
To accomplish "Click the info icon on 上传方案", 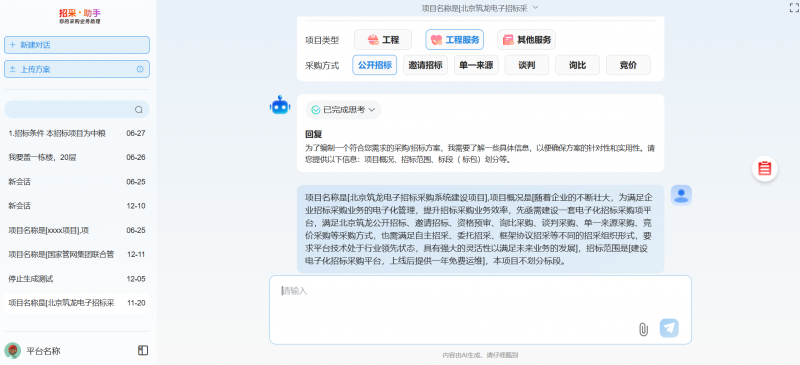I will coord(140,69).
